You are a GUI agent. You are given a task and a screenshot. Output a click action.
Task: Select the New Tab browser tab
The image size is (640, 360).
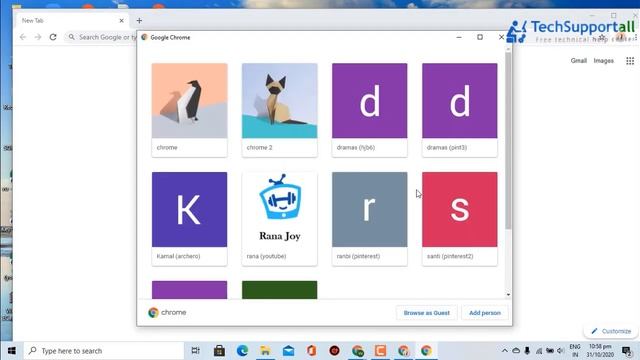pos(71,20)
